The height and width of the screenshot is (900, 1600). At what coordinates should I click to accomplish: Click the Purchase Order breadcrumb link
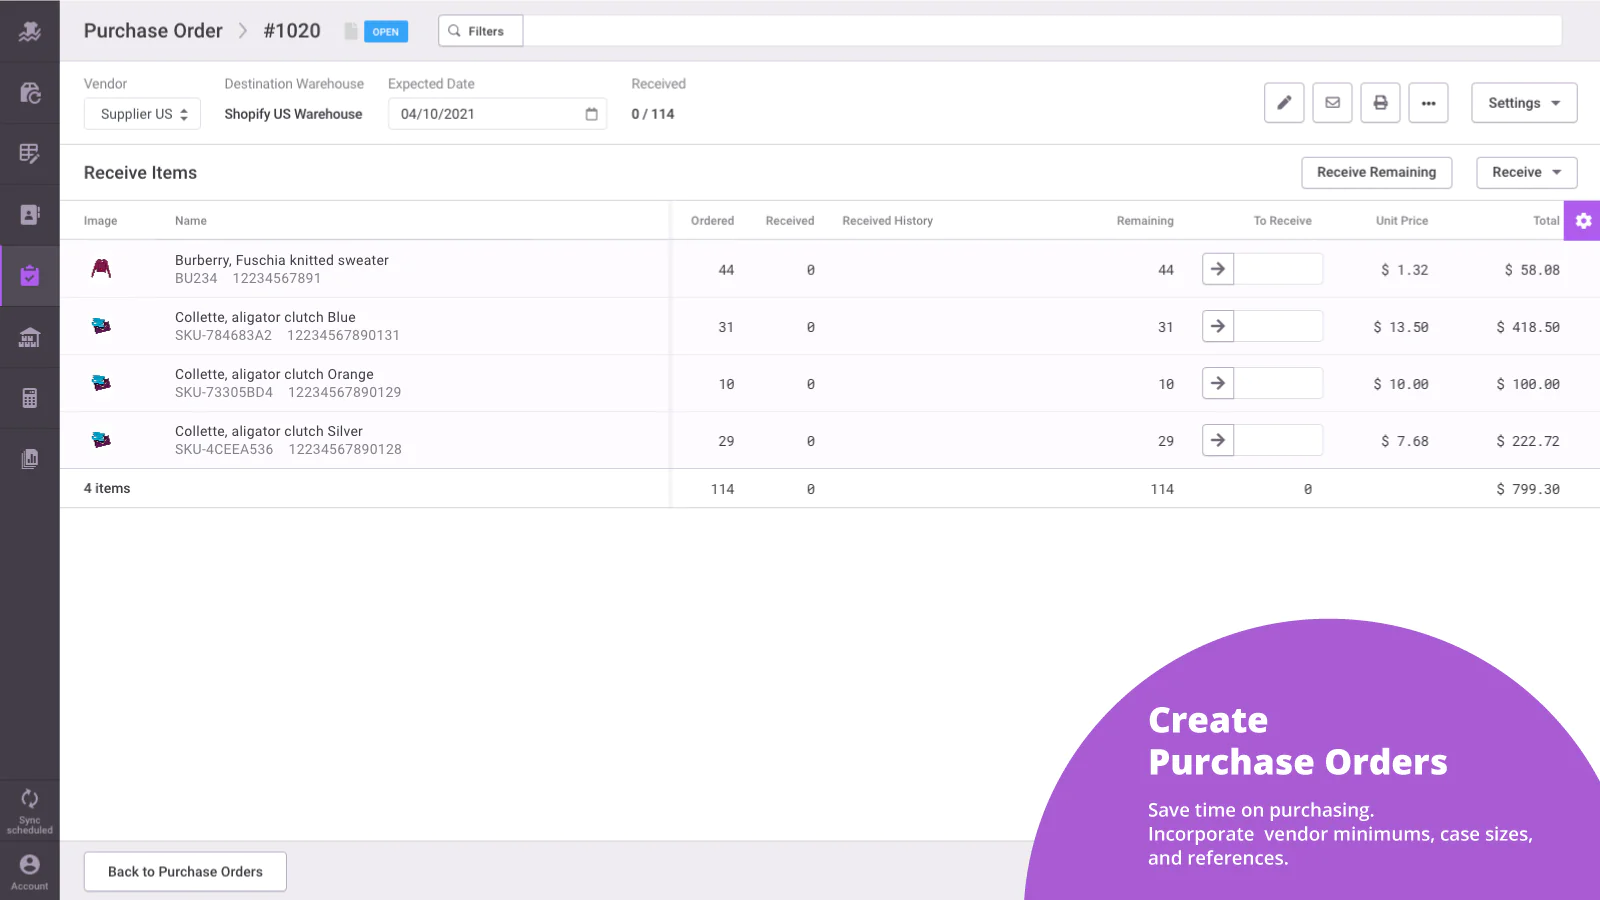153,31
